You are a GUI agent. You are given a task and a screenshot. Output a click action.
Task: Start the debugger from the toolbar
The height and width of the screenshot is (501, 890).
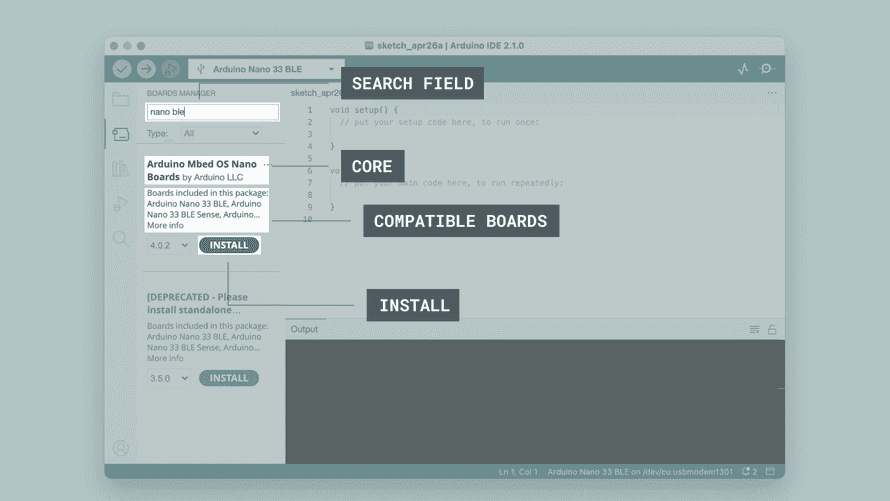(171, 69)
